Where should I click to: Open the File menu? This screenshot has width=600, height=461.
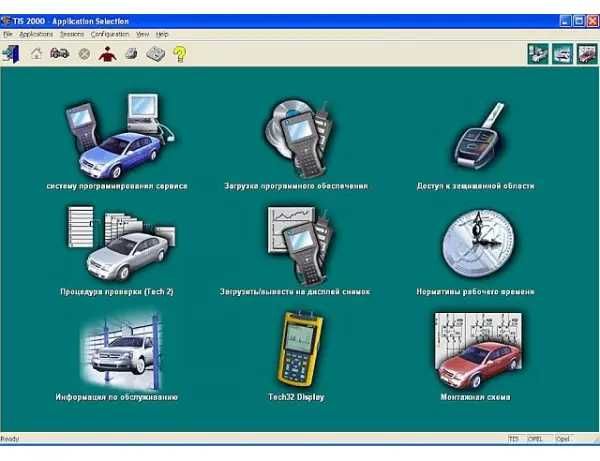8,34
